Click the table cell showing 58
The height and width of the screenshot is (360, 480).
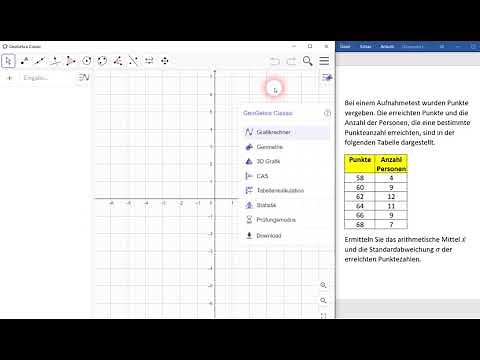[360, 178]
